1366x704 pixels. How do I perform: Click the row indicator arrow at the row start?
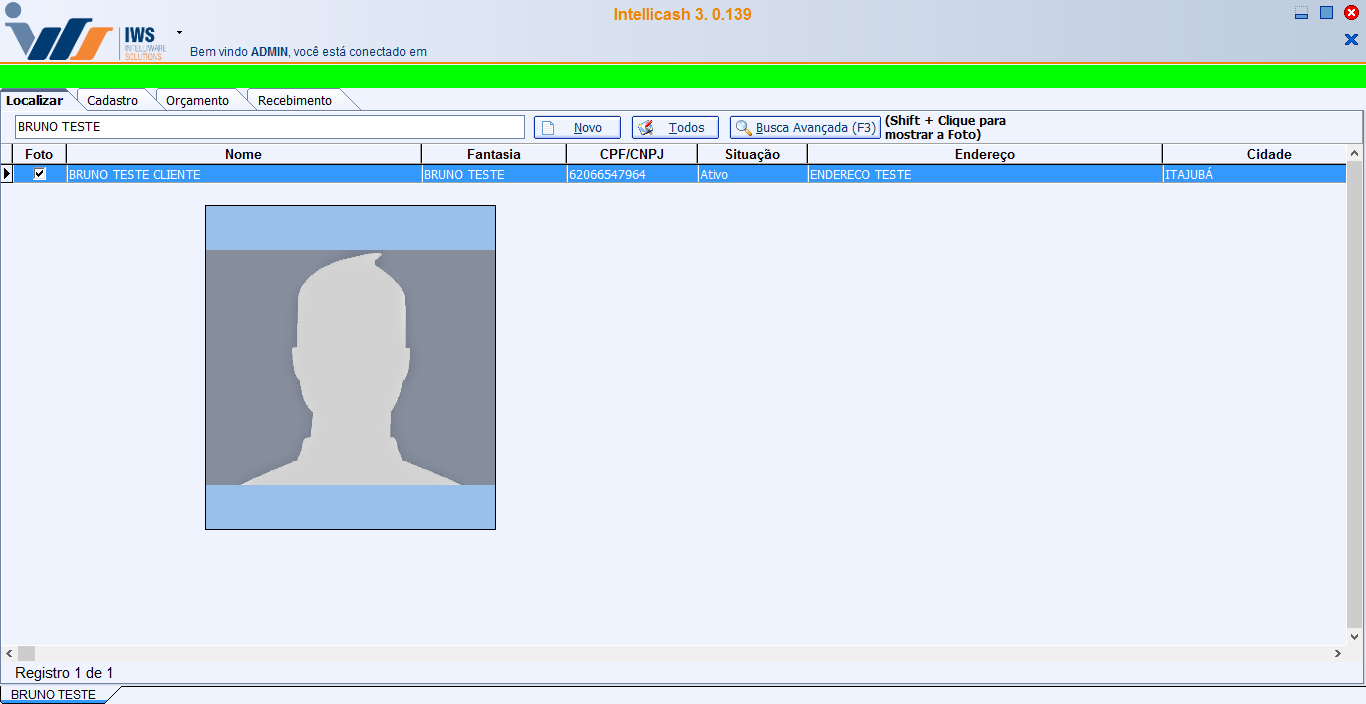[6, 174]
